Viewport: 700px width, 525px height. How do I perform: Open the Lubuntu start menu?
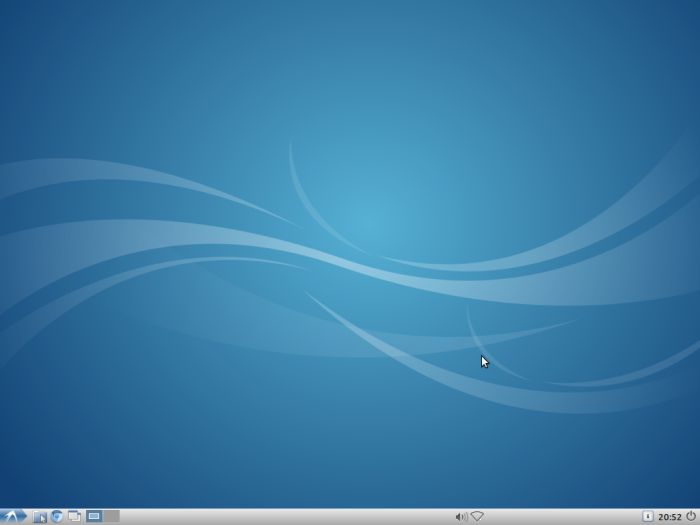point(14,516)
